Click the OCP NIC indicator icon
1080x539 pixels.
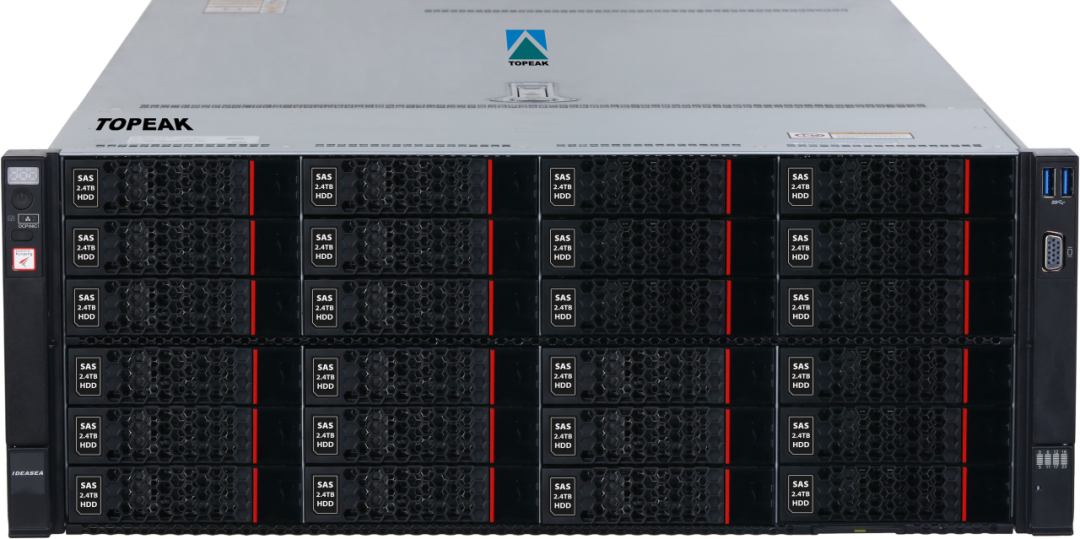pyautogui.click(x=26, y=219)
